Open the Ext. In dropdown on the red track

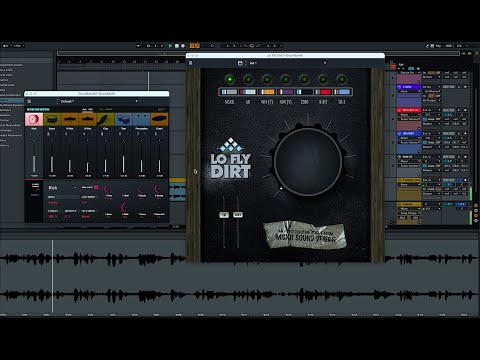[x=431, y=110]
